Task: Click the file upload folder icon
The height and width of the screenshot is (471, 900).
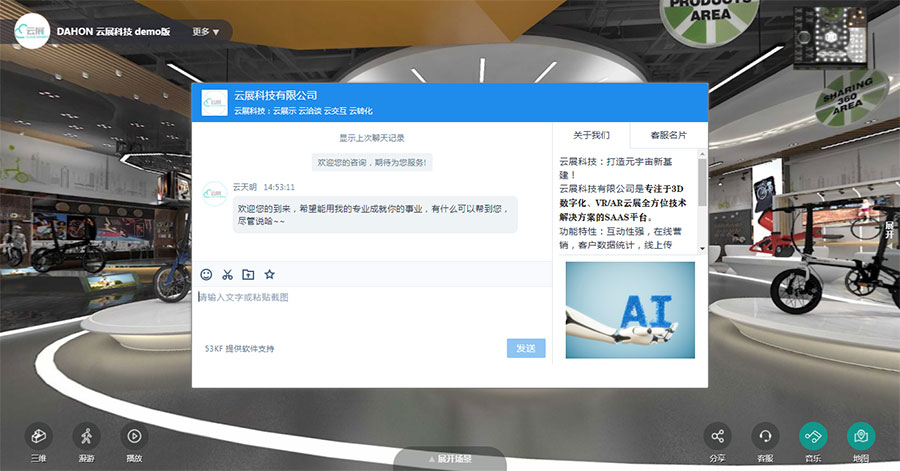Action: point(248,274)
